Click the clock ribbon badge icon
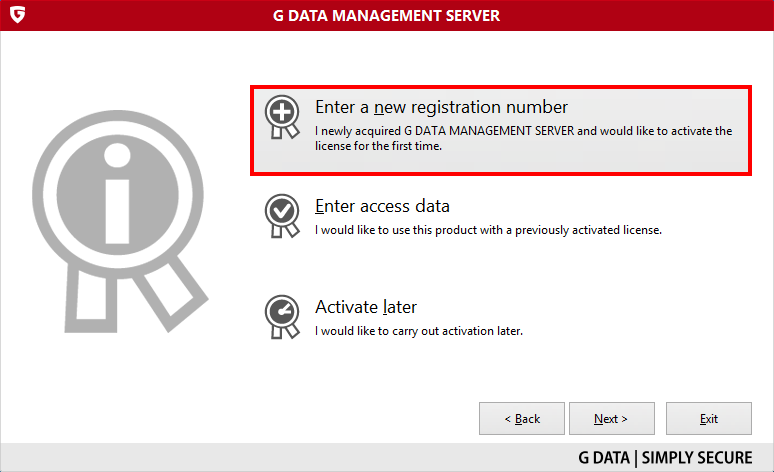 [x=282, y=317]
